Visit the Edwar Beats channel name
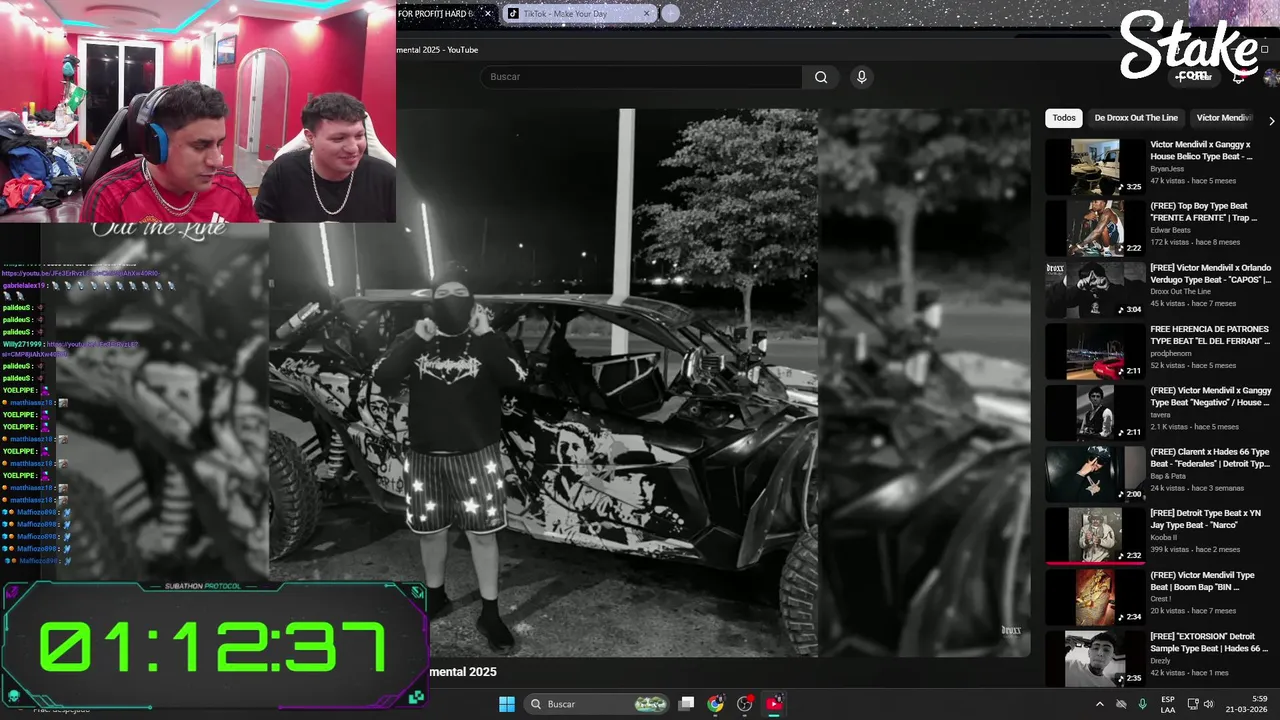Image resolution: width=1280 pixels, height=720 pixels. click(1171, 231)
